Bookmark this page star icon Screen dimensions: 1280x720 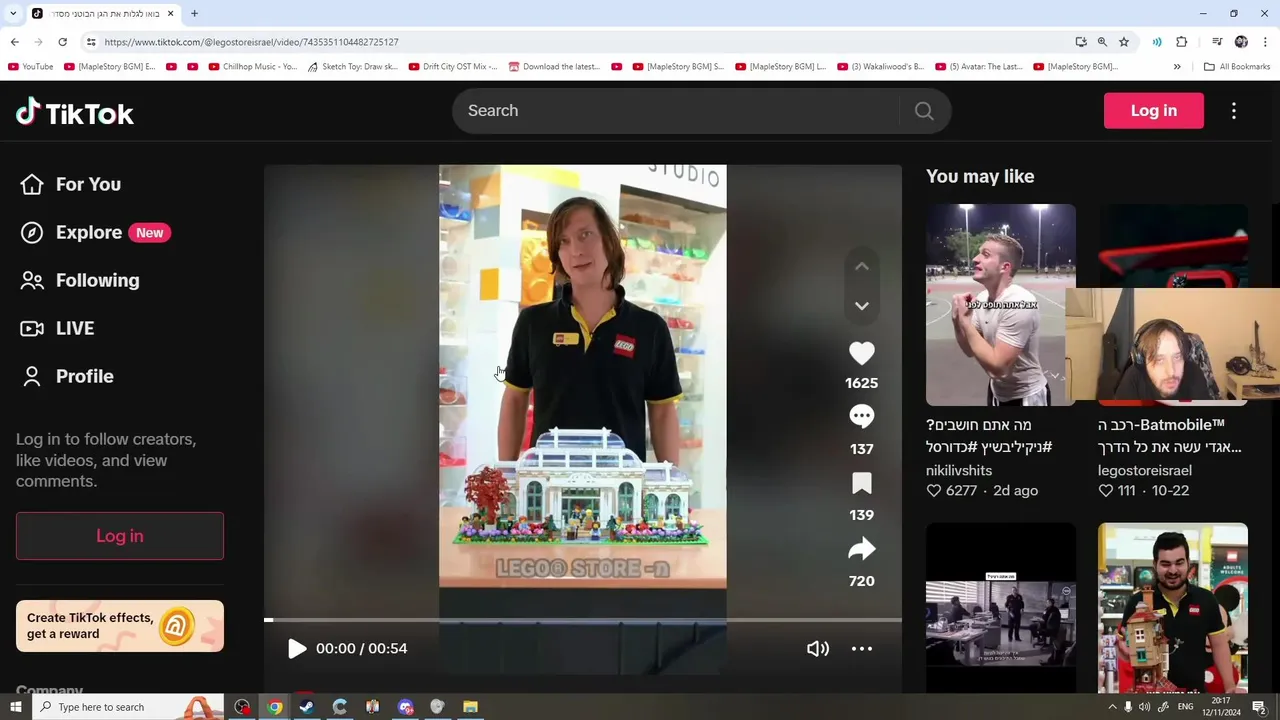1124,42
